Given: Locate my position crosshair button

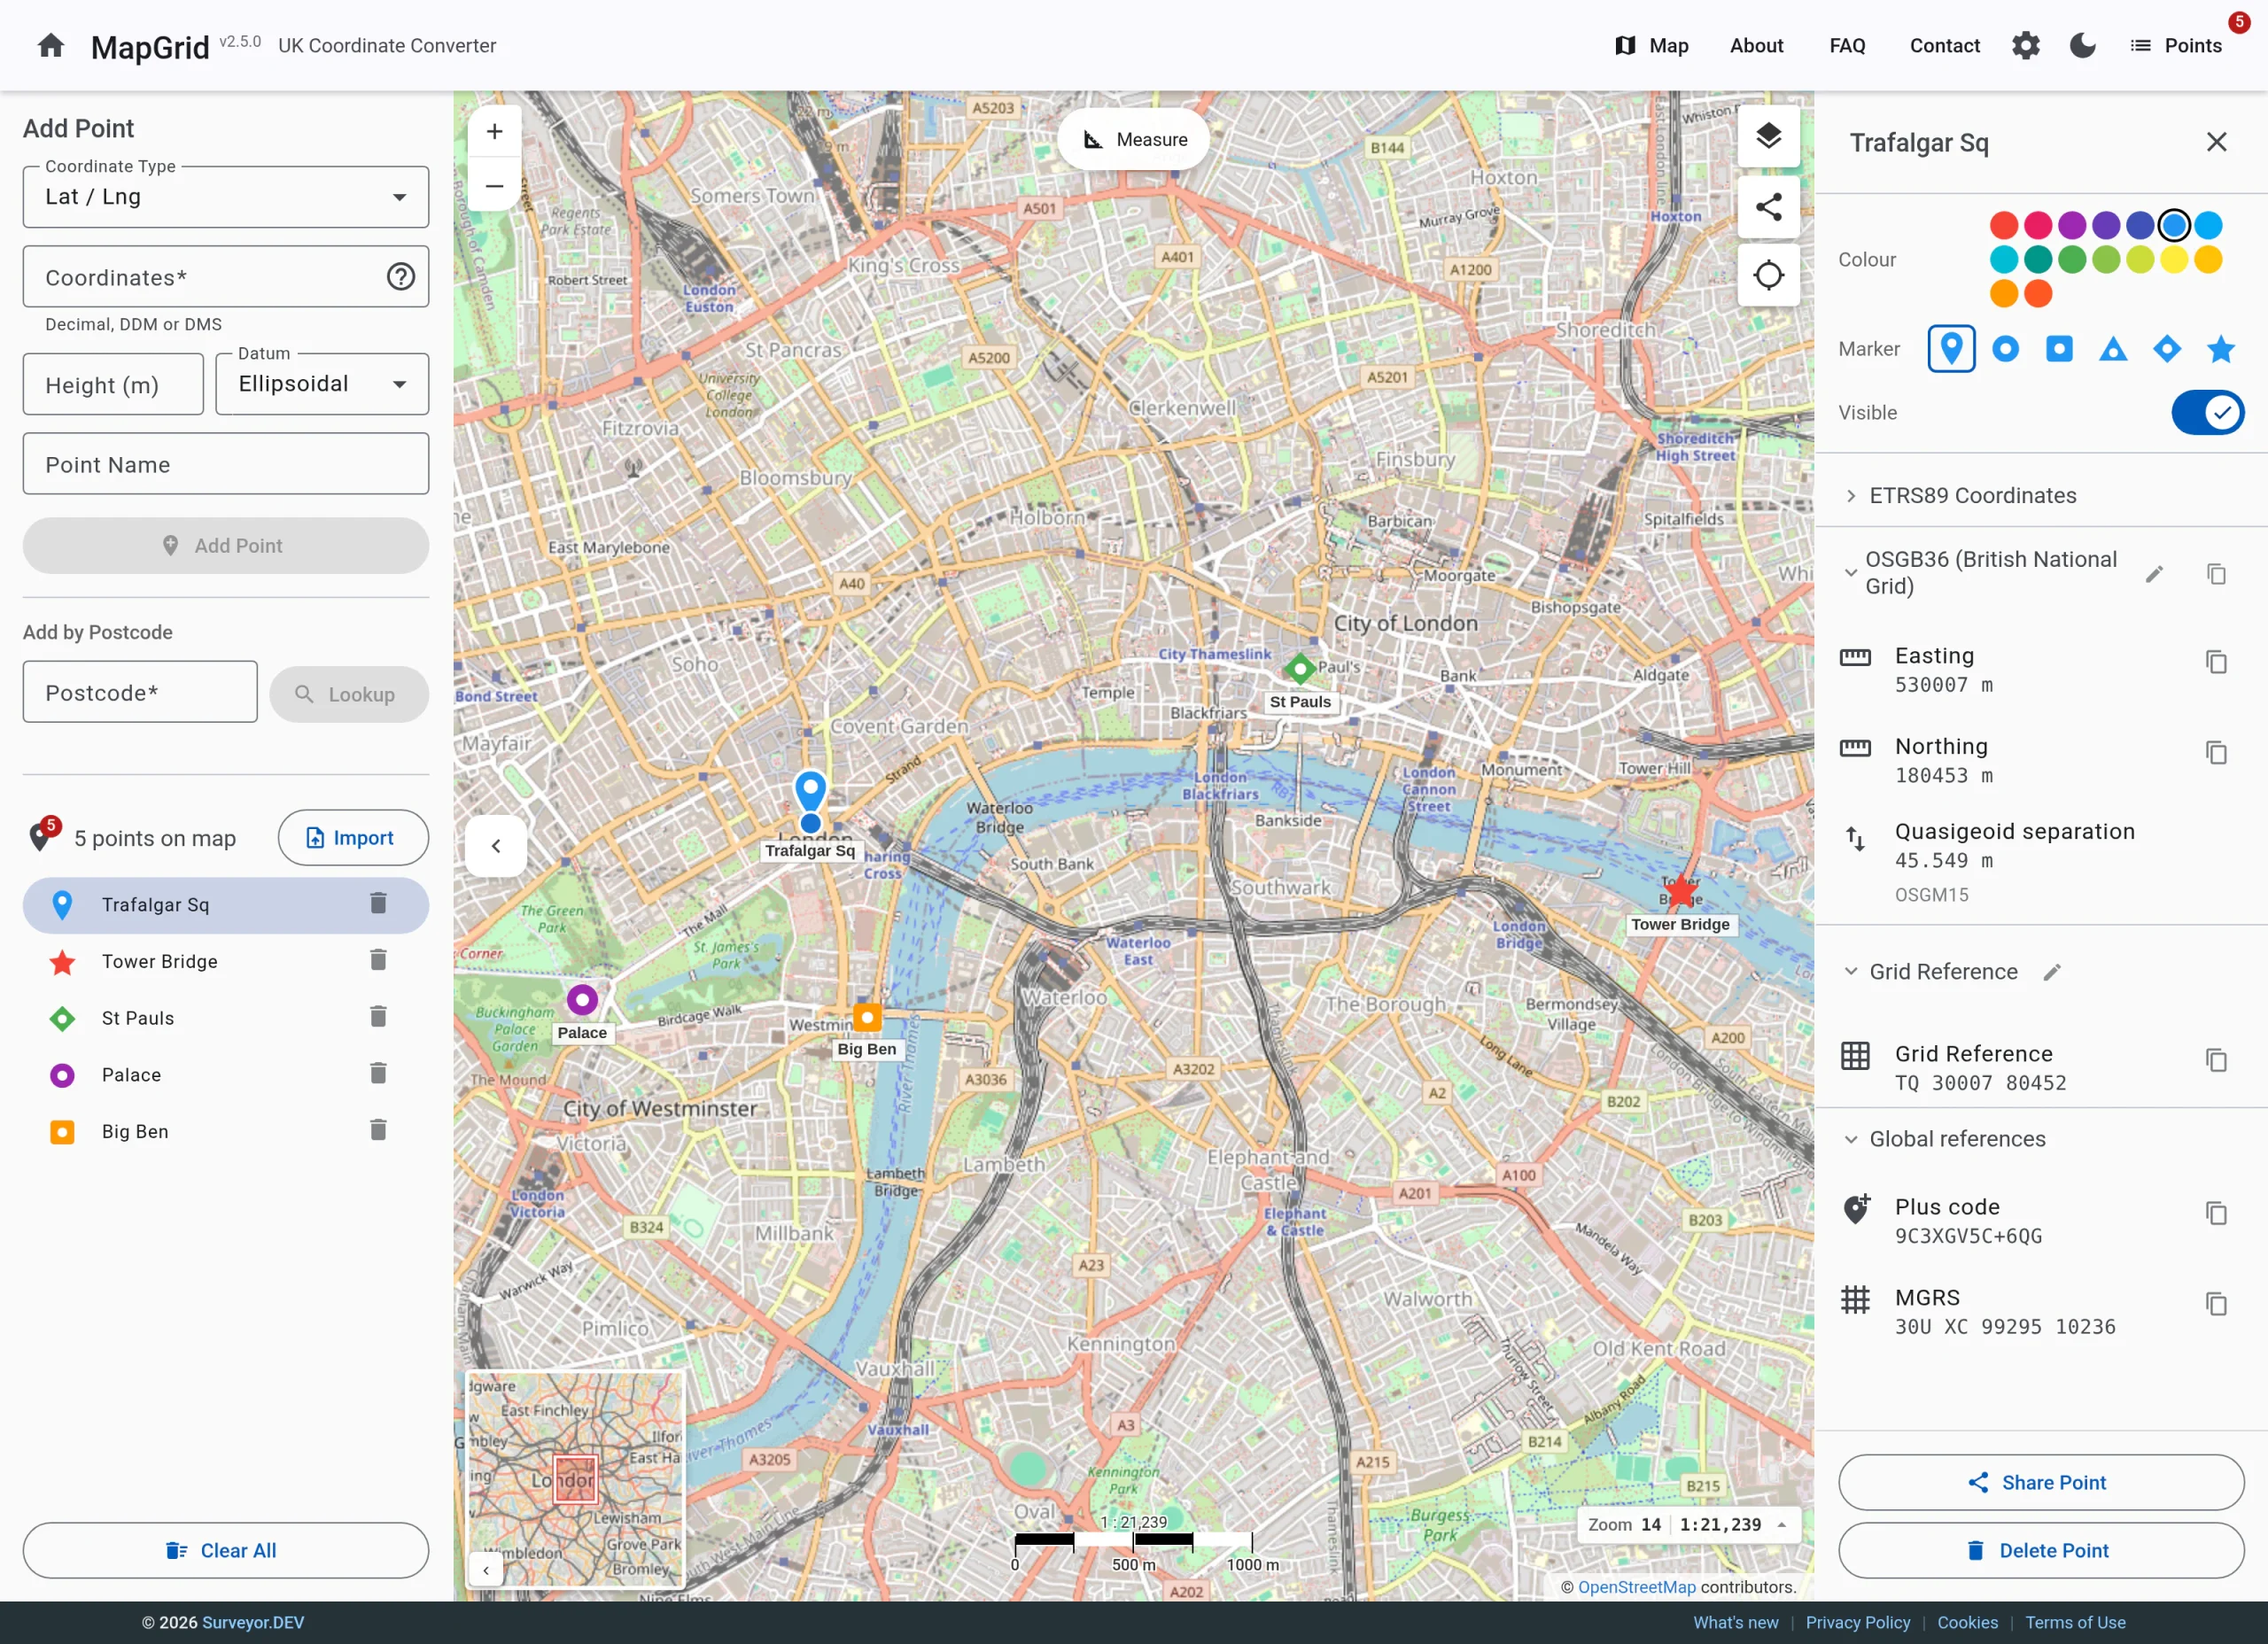Looking at the screenshot, I should (x=1768, y=274).
